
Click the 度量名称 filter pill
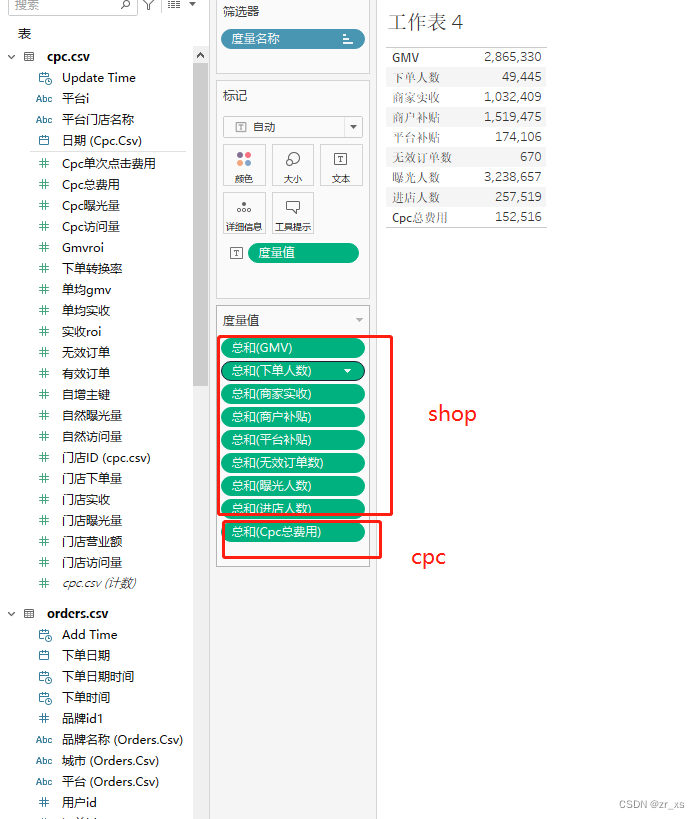pos(293,39)
